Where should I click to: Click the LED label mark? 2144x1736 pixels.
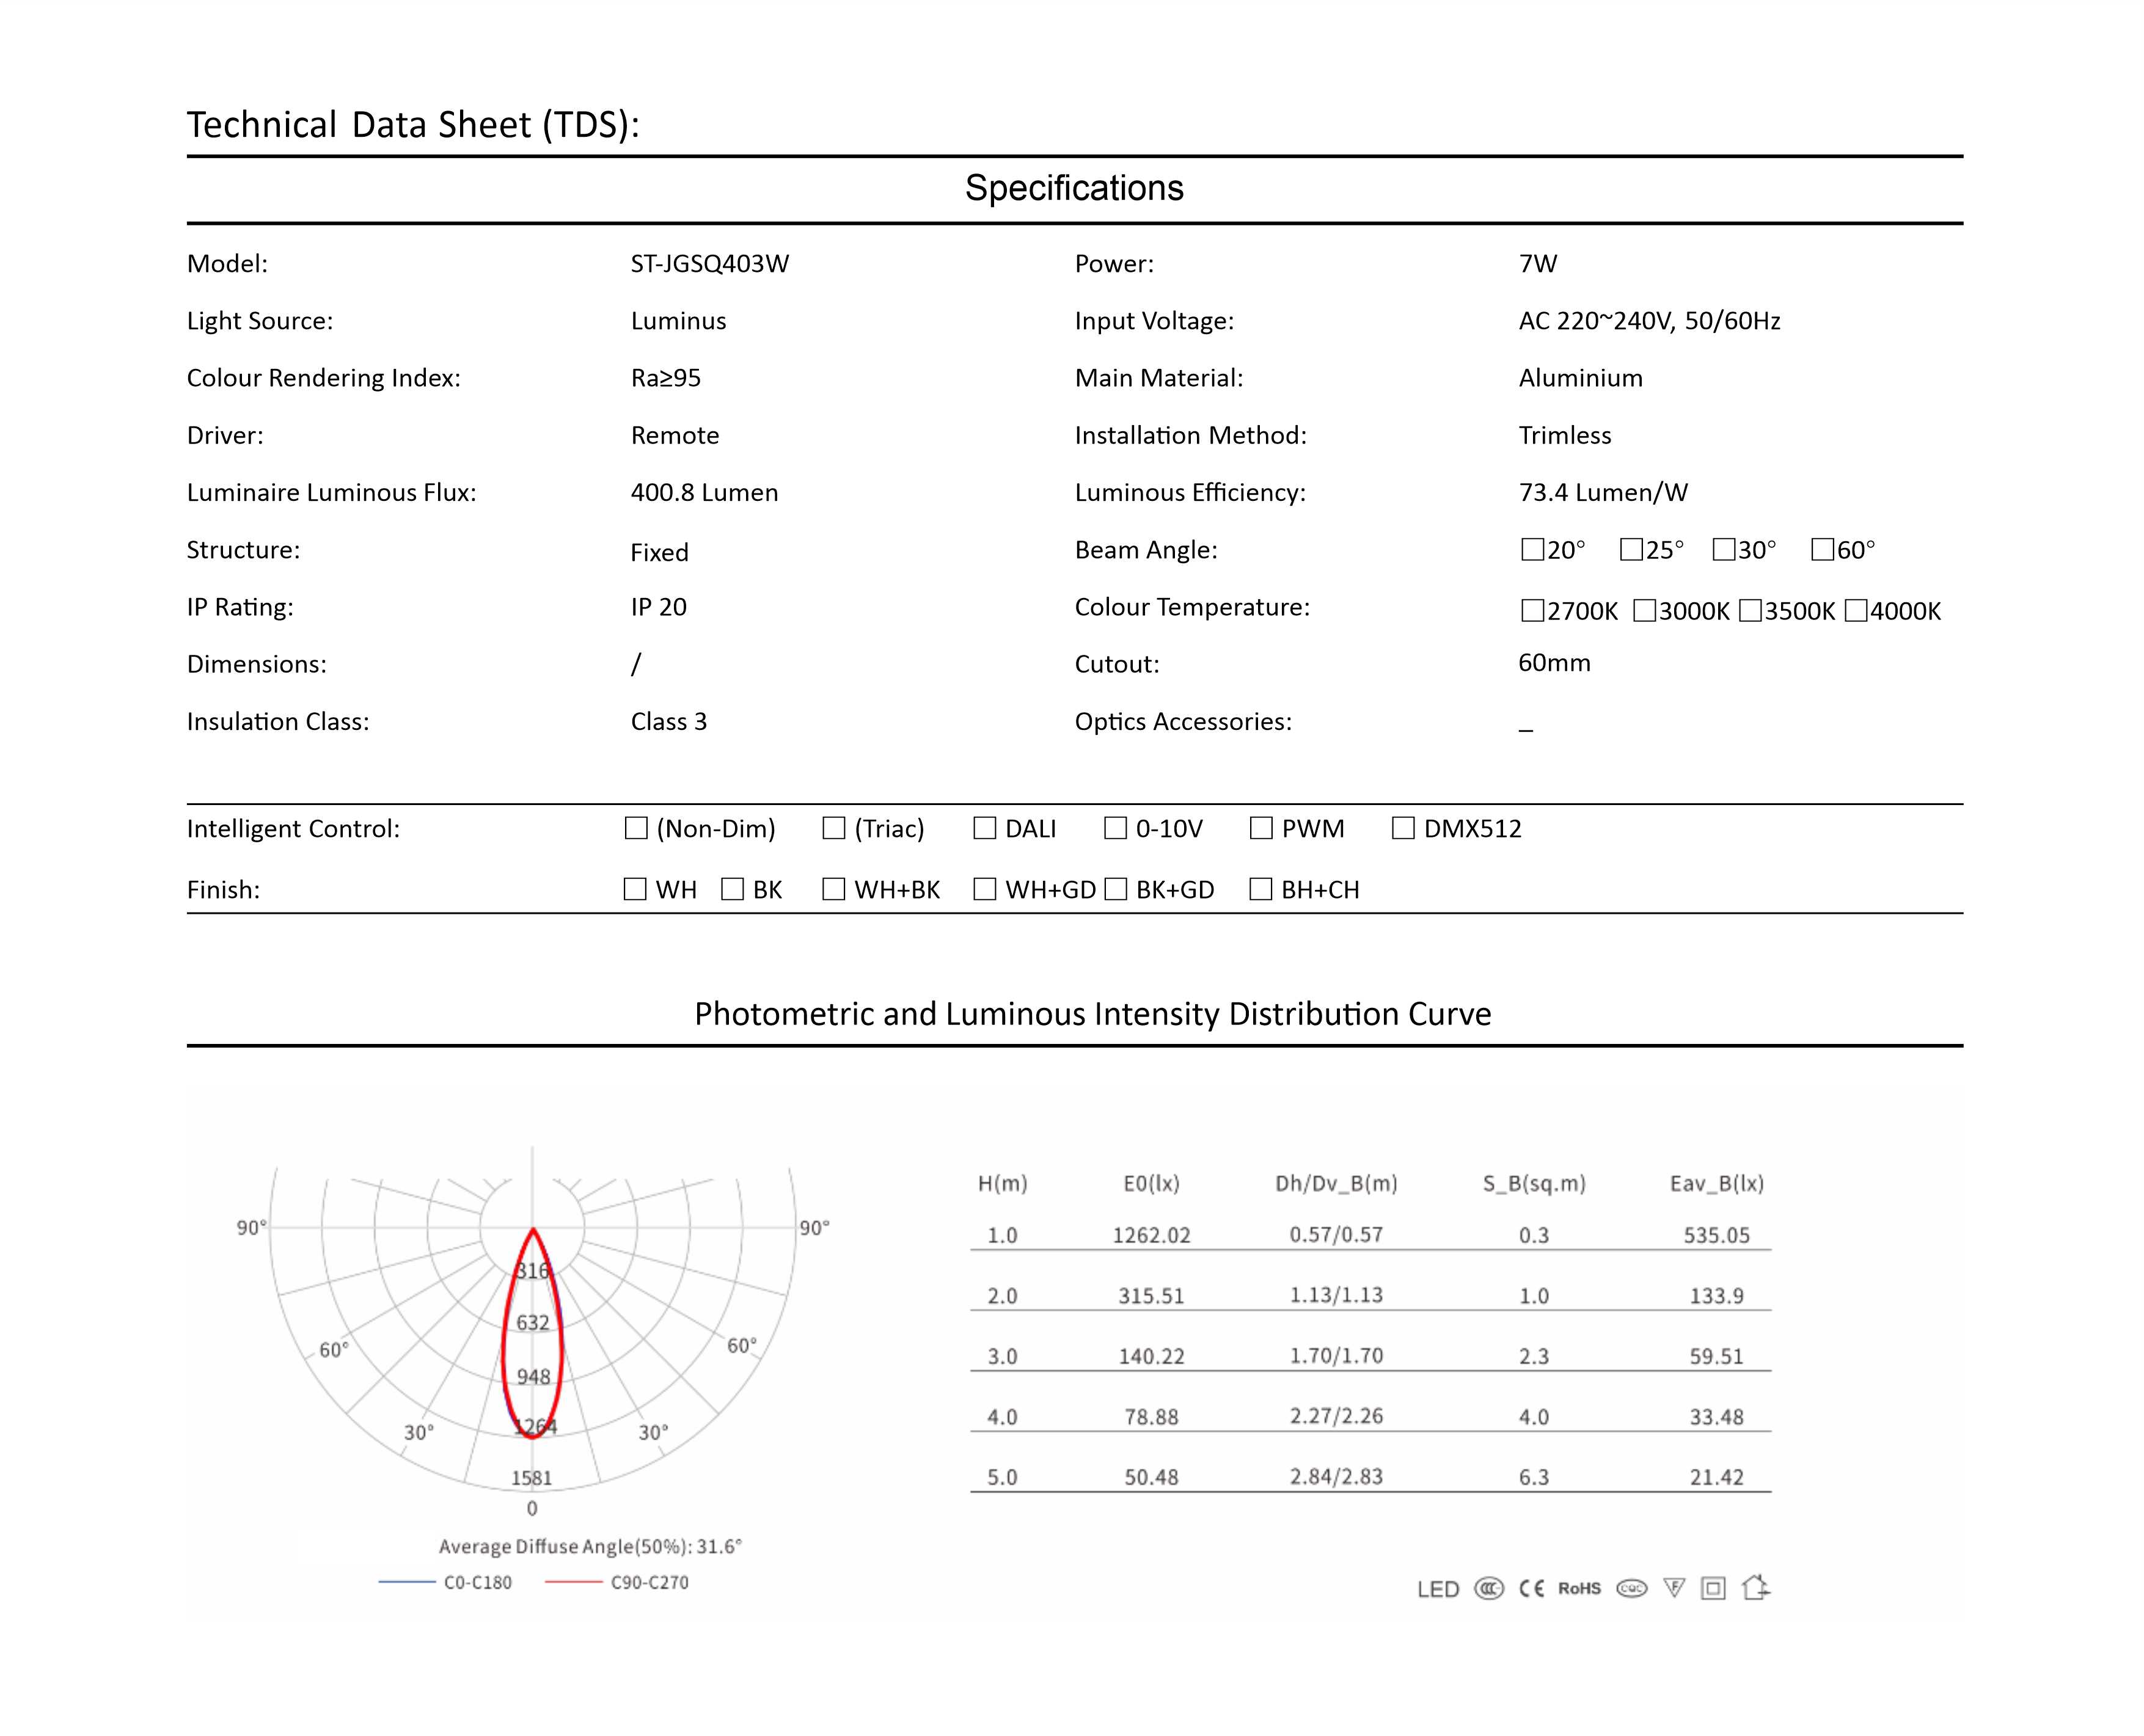click(1438, 1589)
